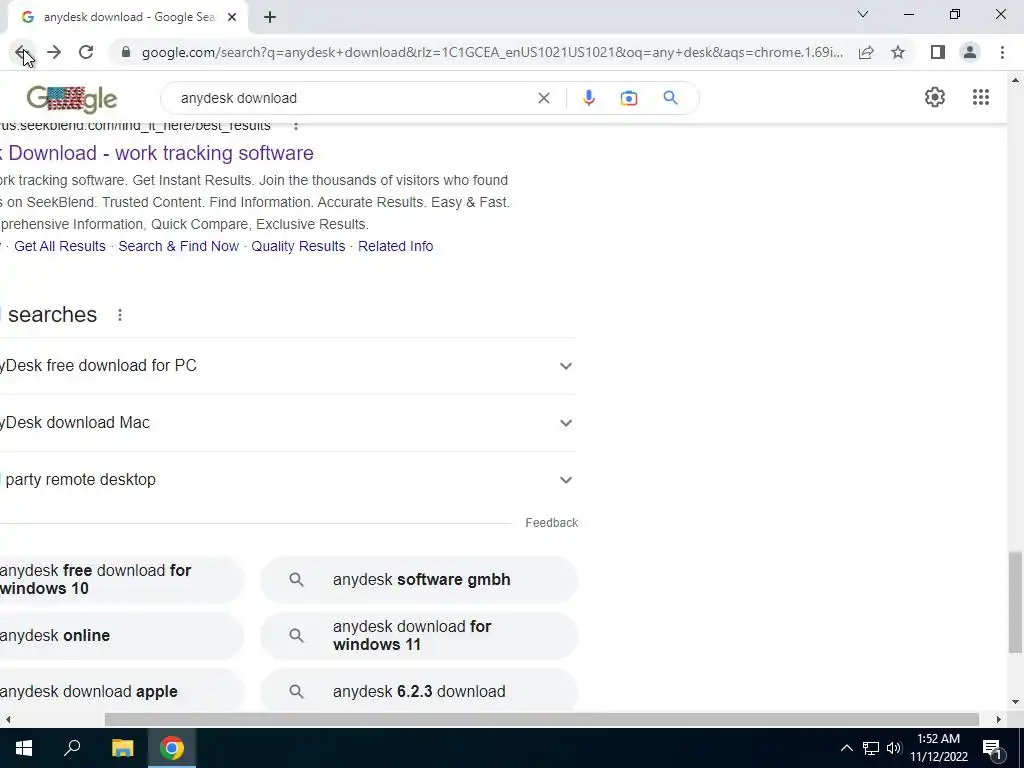Search by image with camera icon

(629, 98)
